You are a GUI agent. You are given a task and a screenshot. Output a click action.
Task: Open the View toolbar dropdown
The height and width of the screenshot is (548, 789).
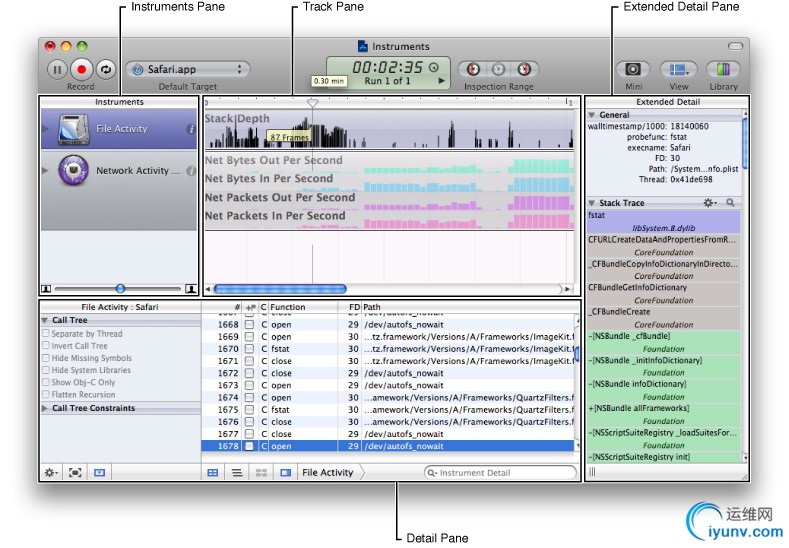click(x=678, y=69)
